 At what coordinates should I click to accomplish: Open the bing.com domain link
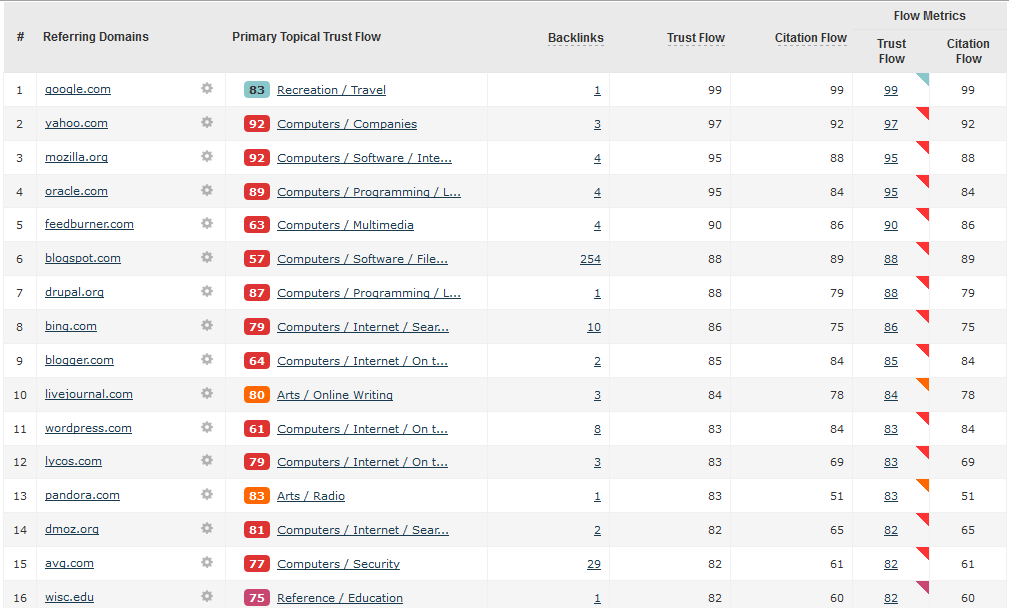click(x=71, y=326)
